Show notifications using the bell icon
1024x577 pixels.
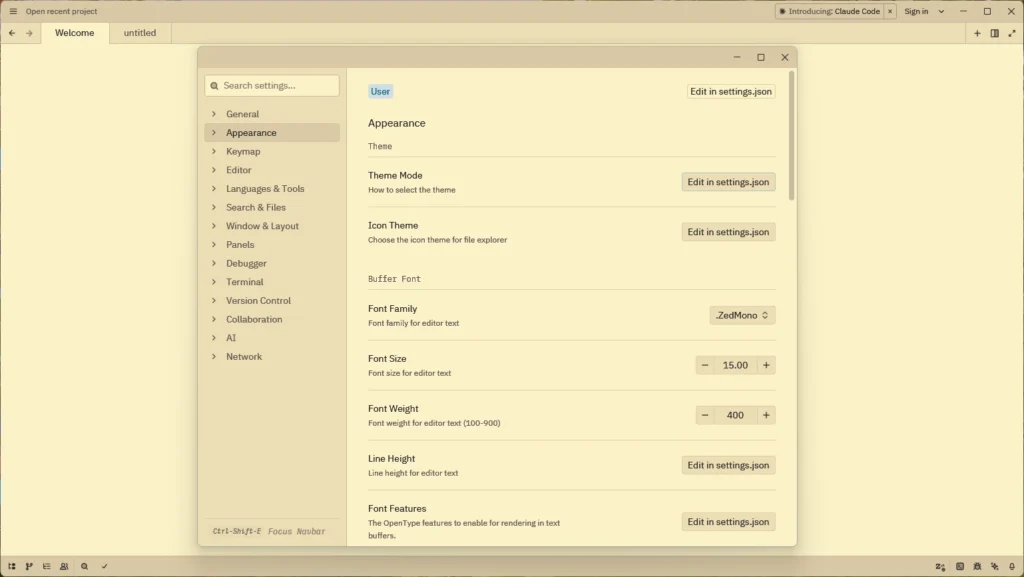coord(1012,566)
